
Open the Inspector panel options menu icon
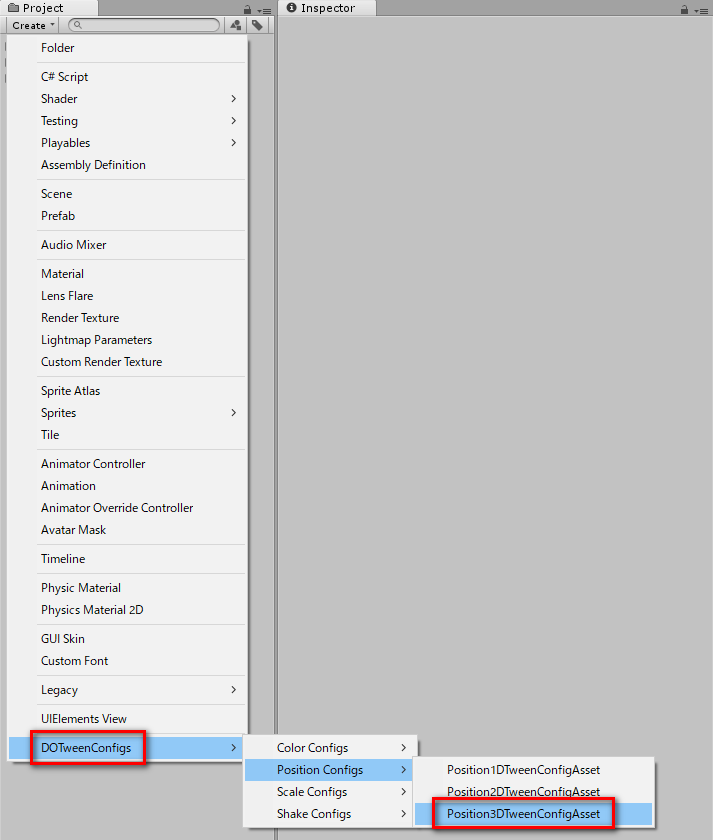tap(701, 10)
